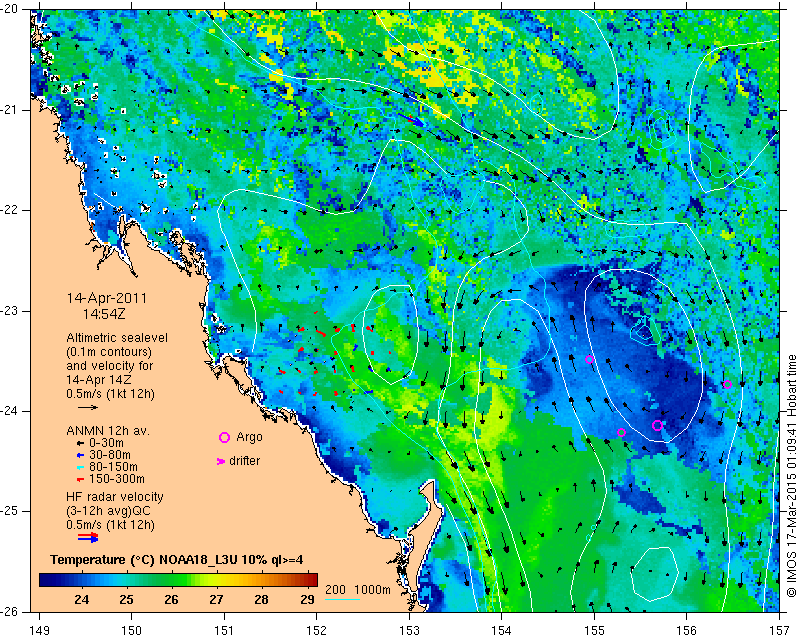800x640 pixels.
Task: Click colorbar tick label '28'
Action: click(261, 599)
